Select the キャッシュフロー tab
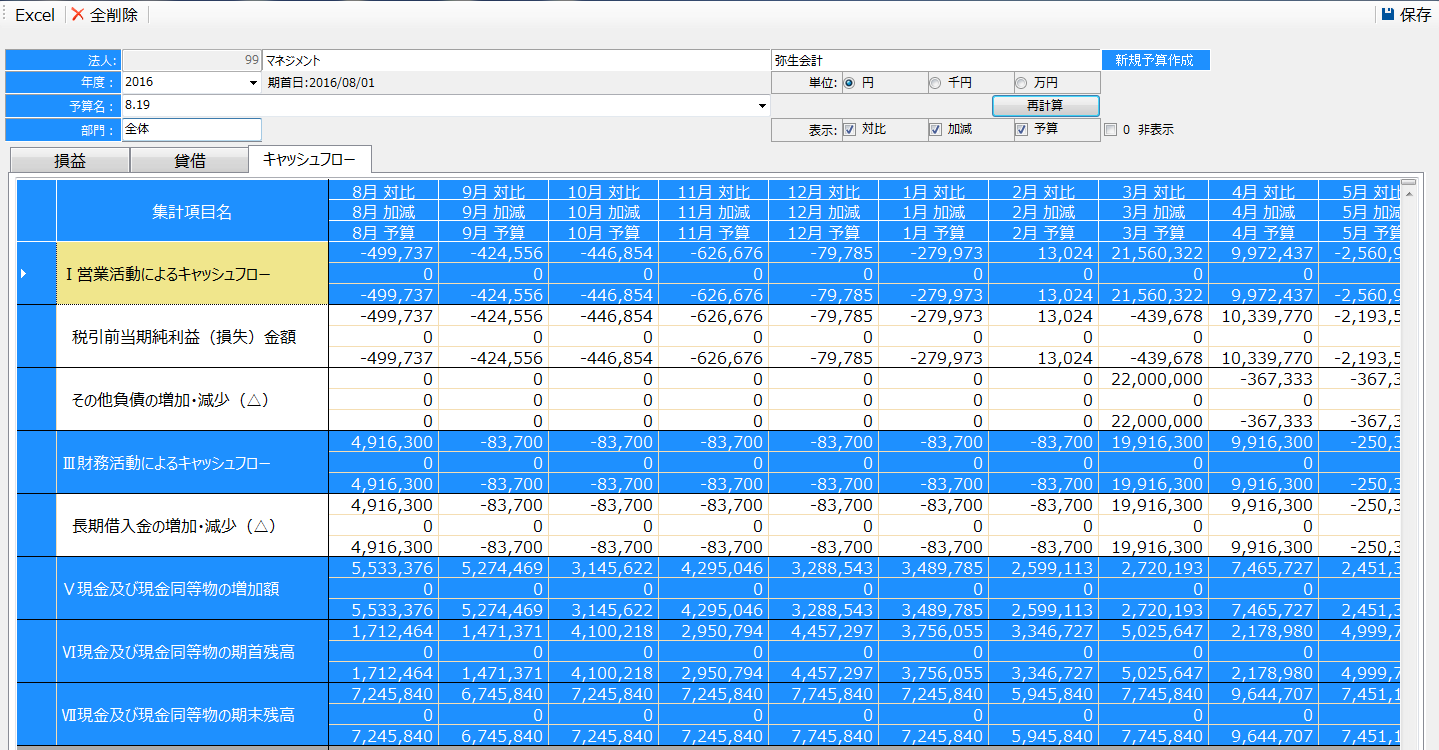Viewport: 1439px width, 750px height. (x=309, y=159)
